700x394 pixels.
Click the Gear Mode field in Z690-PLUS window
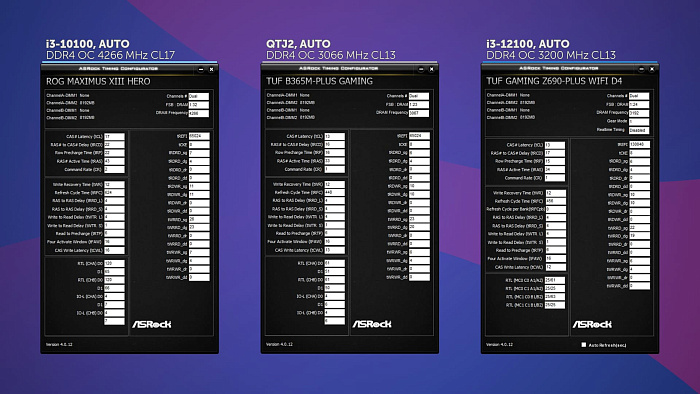[639, 121]
